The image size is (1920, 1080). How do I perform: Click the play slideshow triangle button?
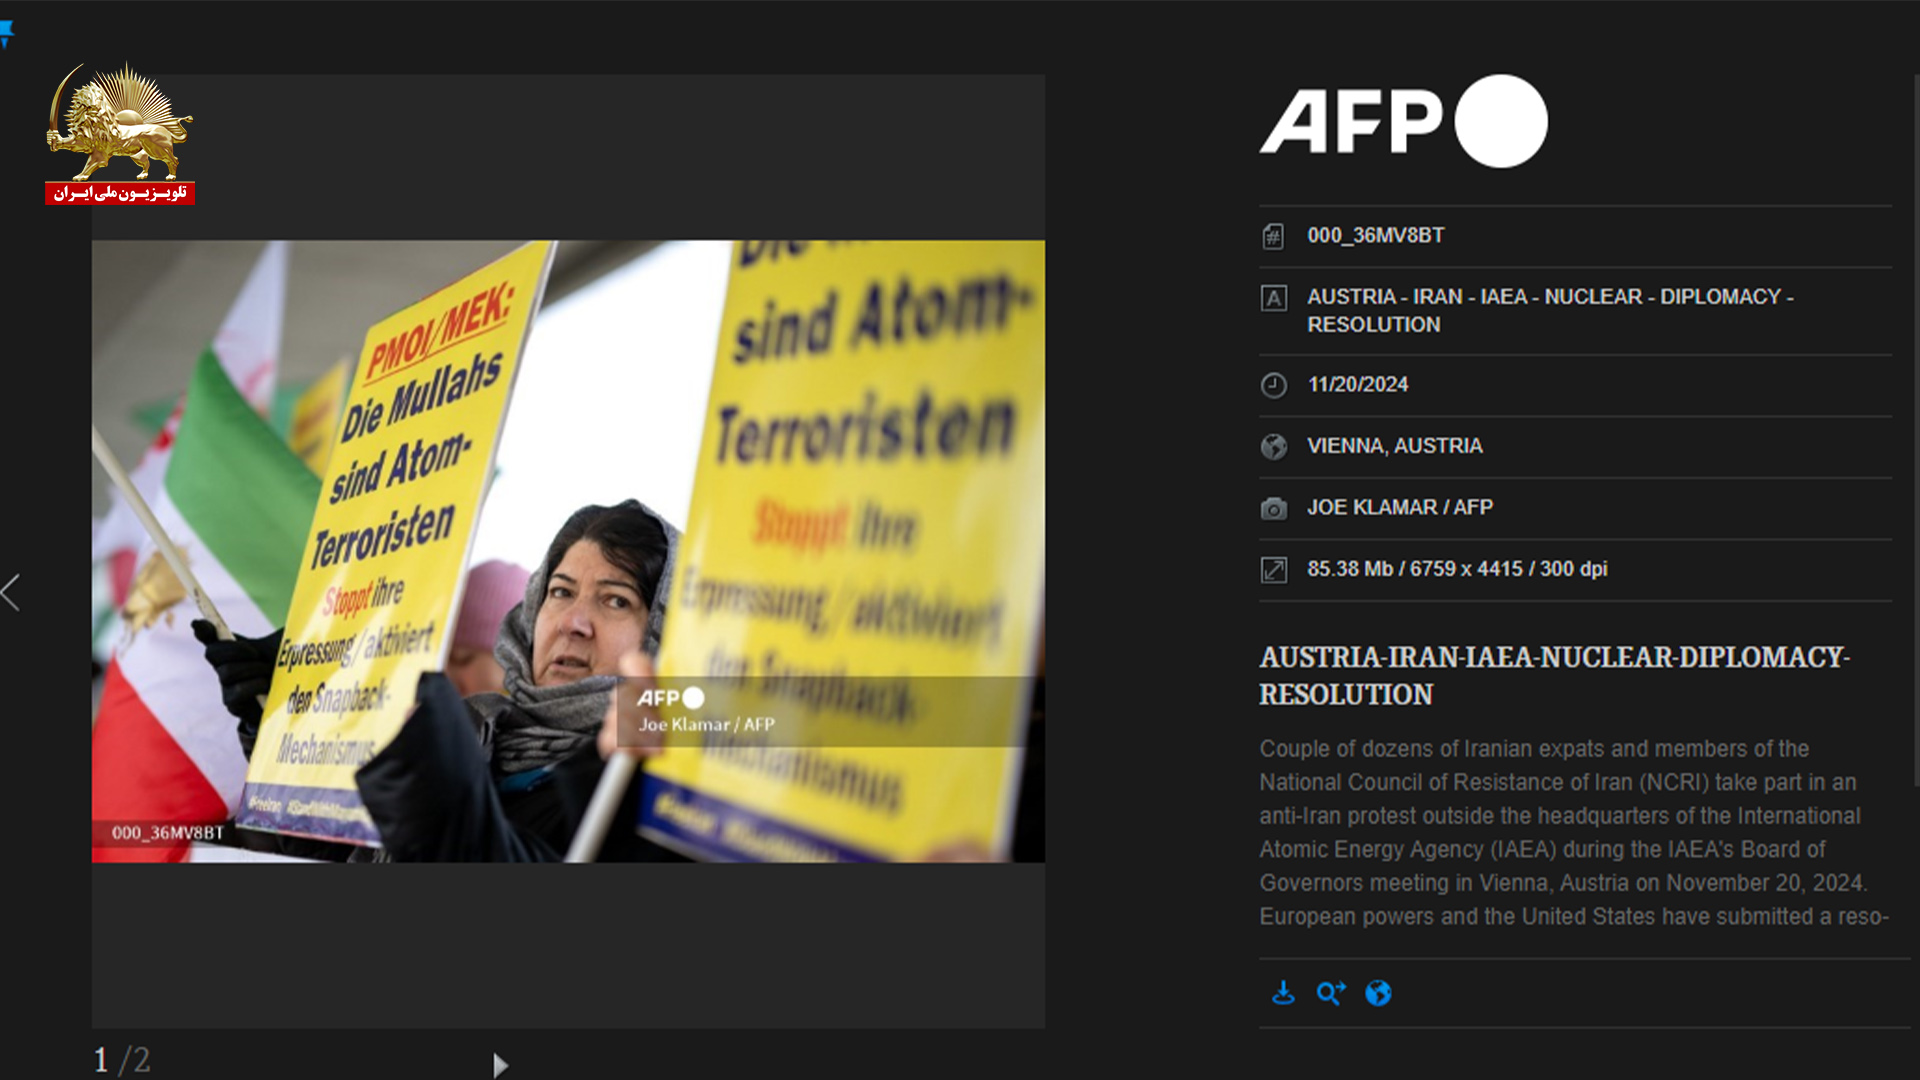point(501,1065)
